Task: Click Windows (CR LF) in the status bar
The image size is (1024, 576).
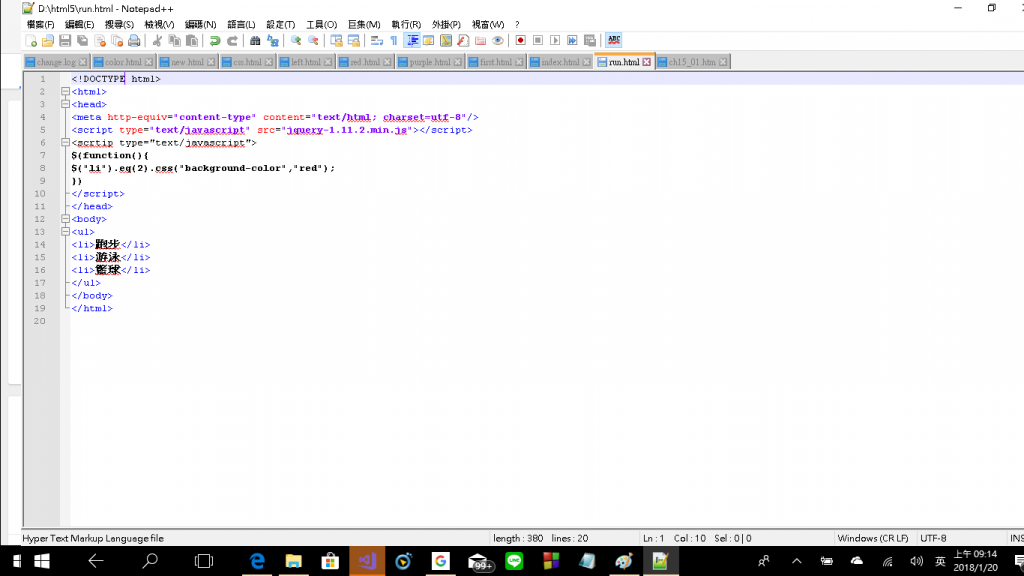Action: click(873, 538)
